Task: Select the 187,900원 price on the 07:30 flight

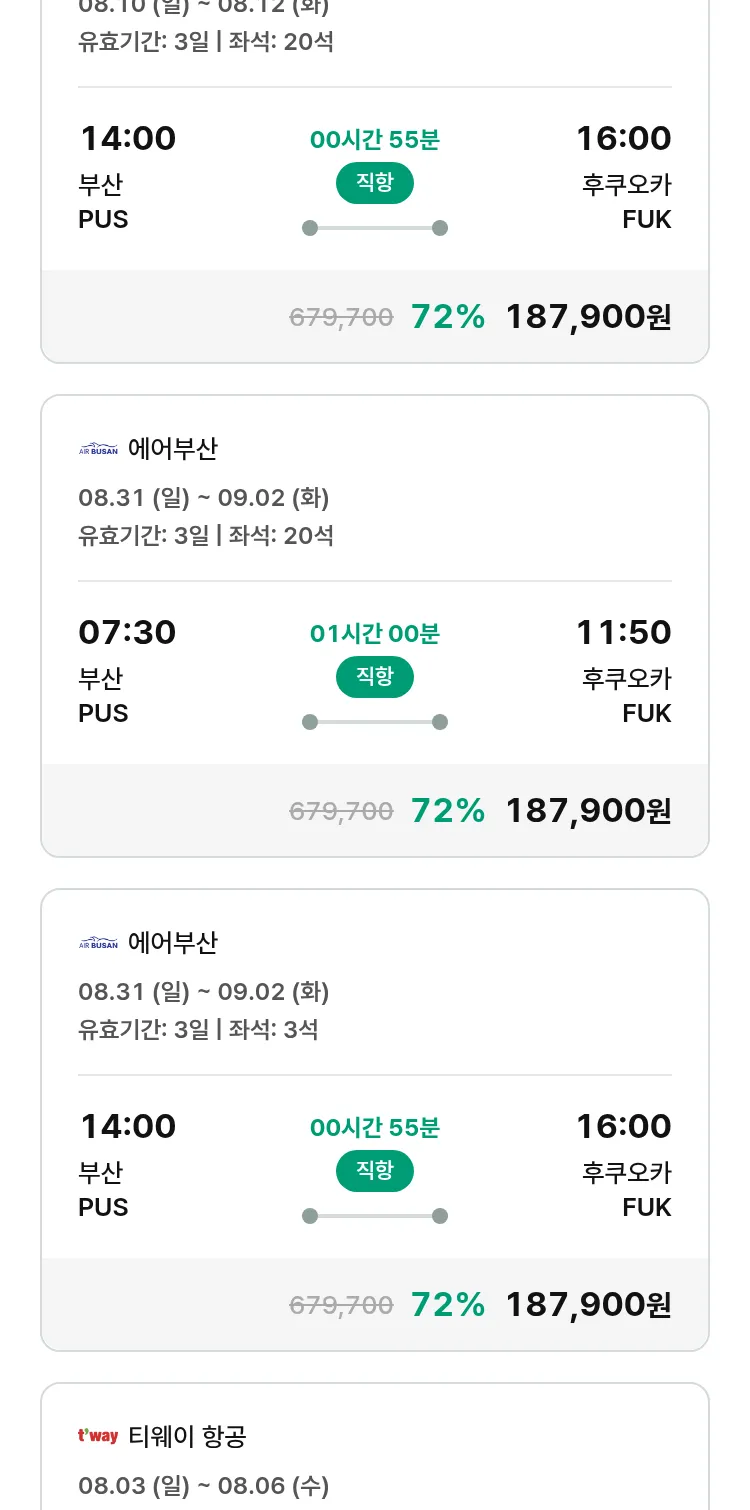Action: 588,810
